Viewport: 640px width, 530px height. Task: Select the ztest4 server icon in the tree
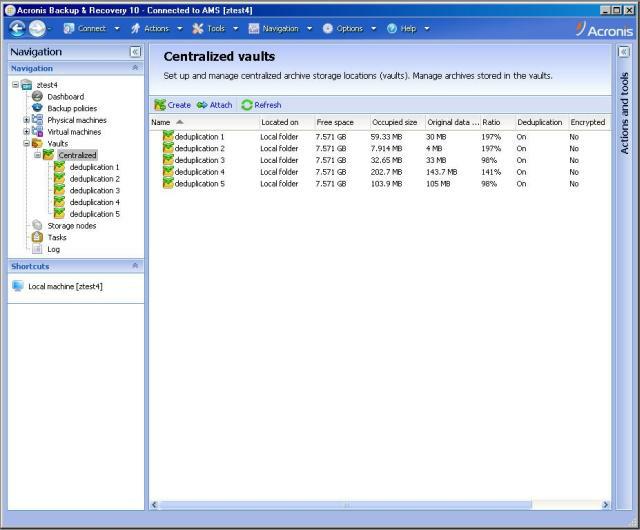point(27,85)
